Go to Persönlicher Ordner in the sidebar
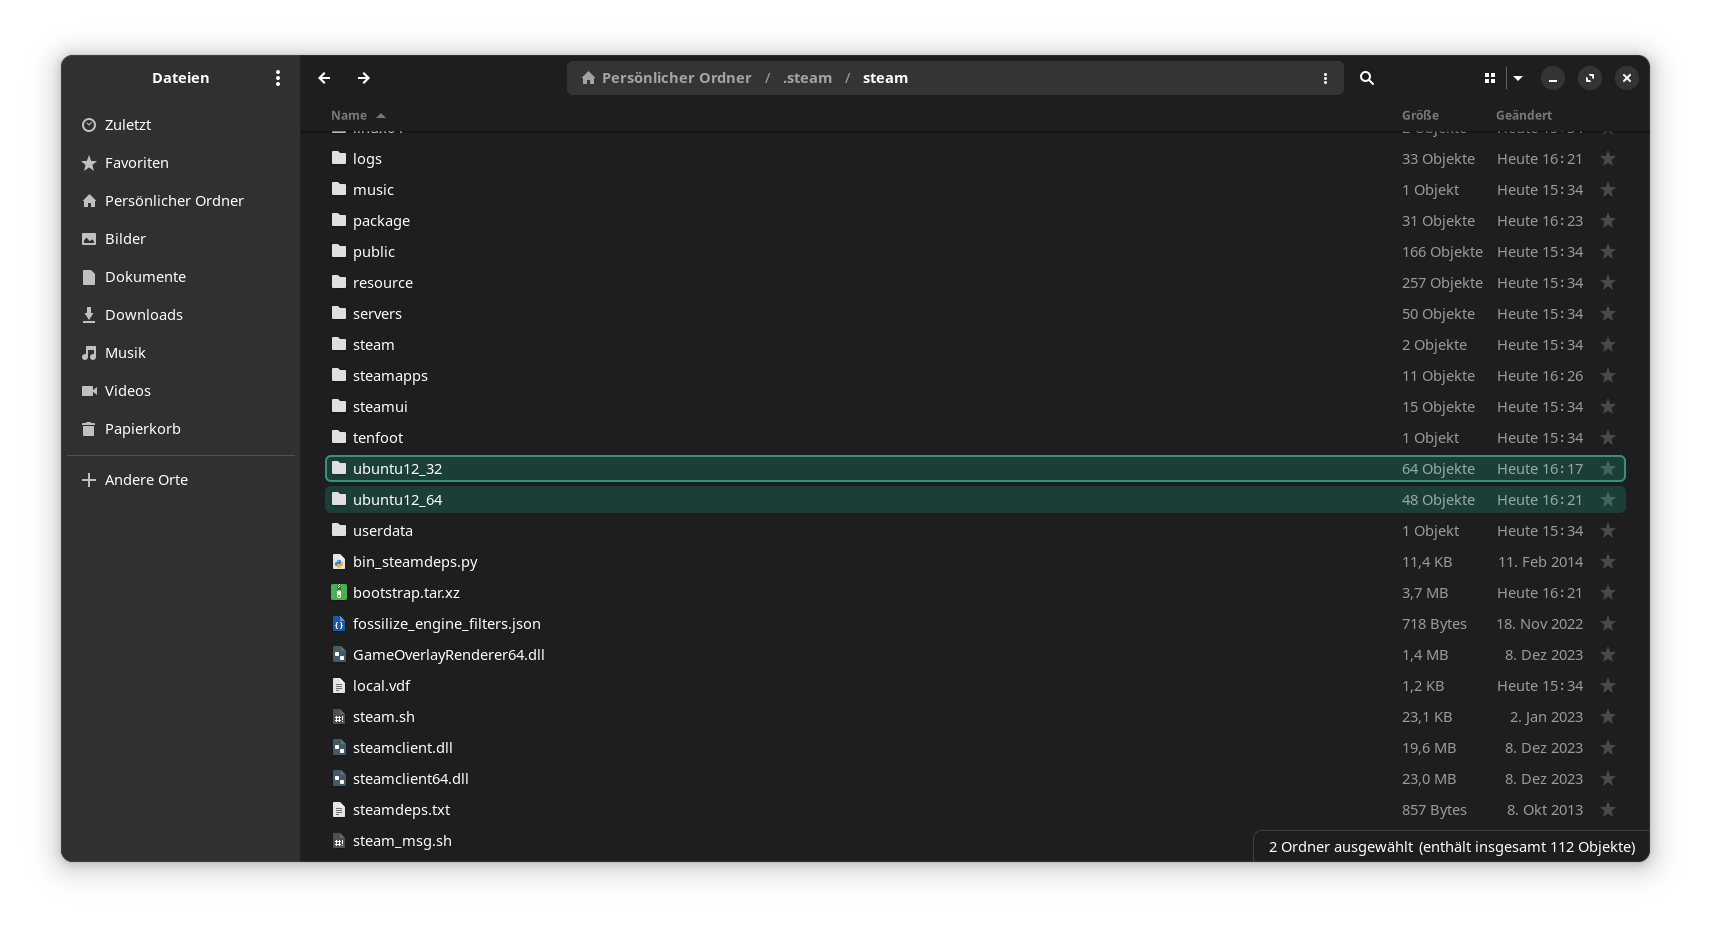1711x929 pixels. tap(180, 201)
